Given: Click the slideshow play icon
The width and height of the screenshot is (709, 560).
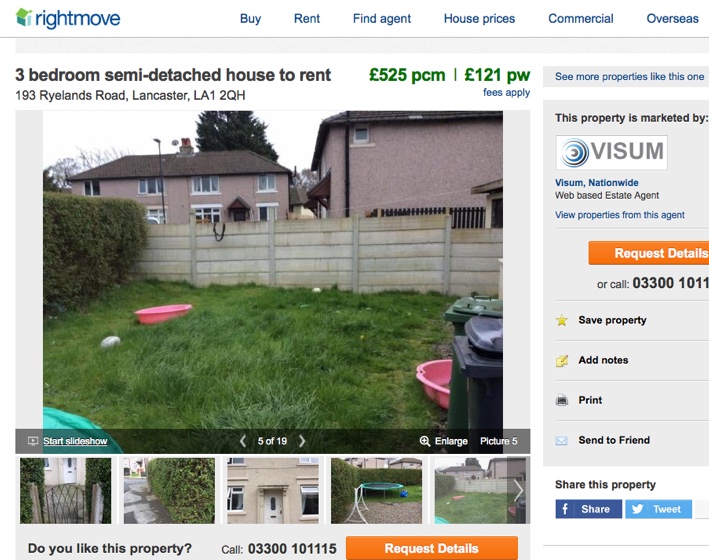Looking at the screenshot, I should click(x=33, y=441).
